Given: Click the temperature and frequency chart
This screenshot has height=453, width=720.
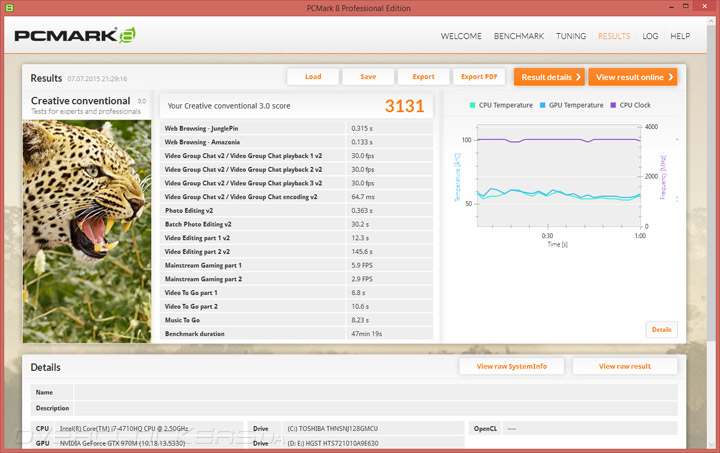Looking at the screenshot, I should [559, 176].
